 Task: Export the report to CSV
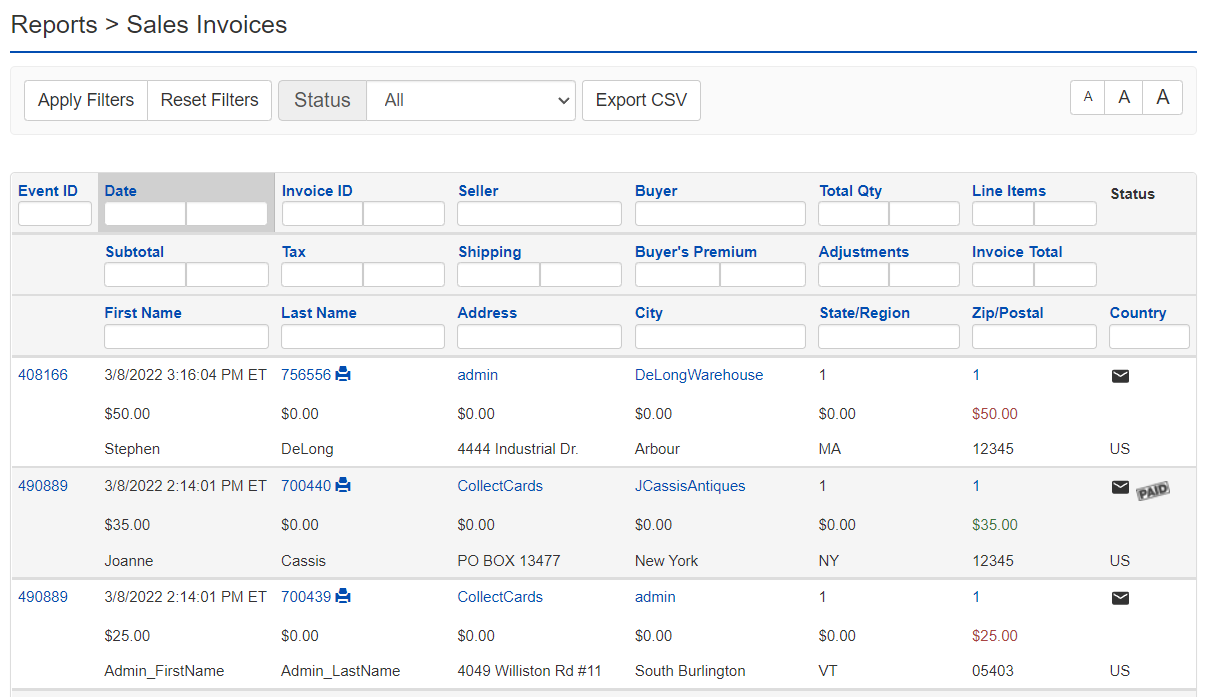coord(641,100)
